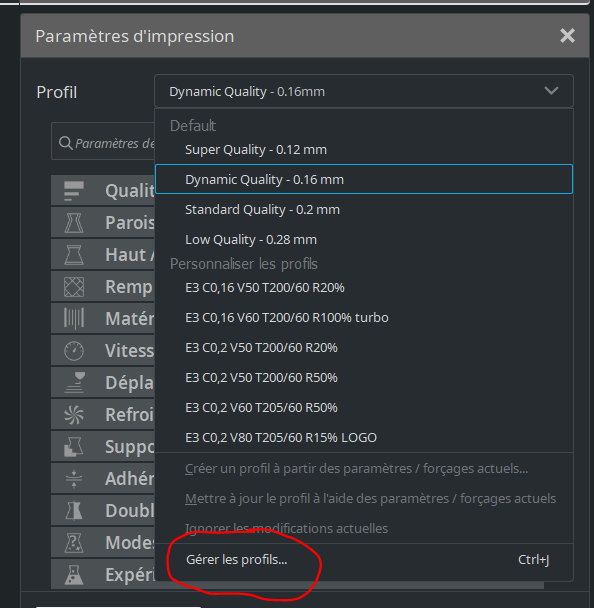Close the Paramètres d'impression panel

[567, 36]
